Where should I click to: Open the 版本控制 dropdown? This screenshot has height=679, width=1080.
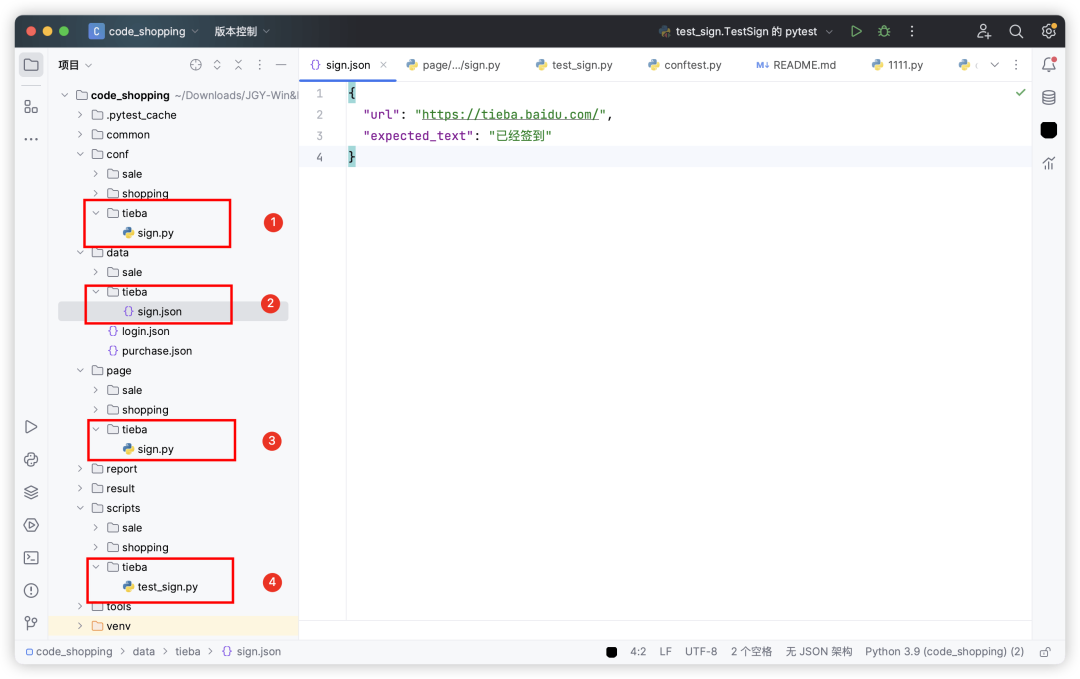(242, 31)
